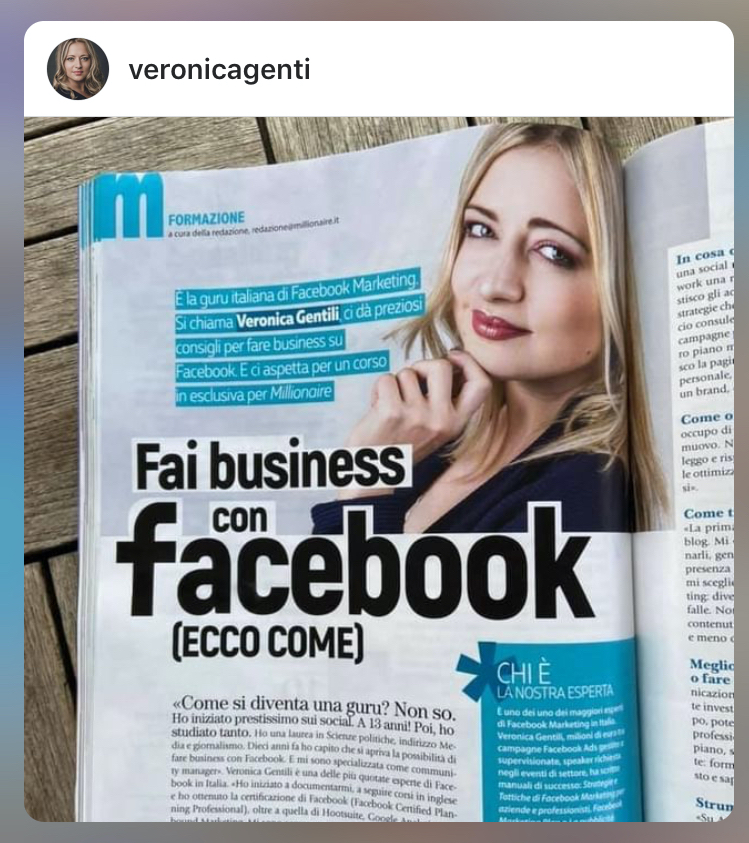The height and width of the screenshot is (843, 749).
Task: Click the 'Fai business' headline
Action: point(270,466)
